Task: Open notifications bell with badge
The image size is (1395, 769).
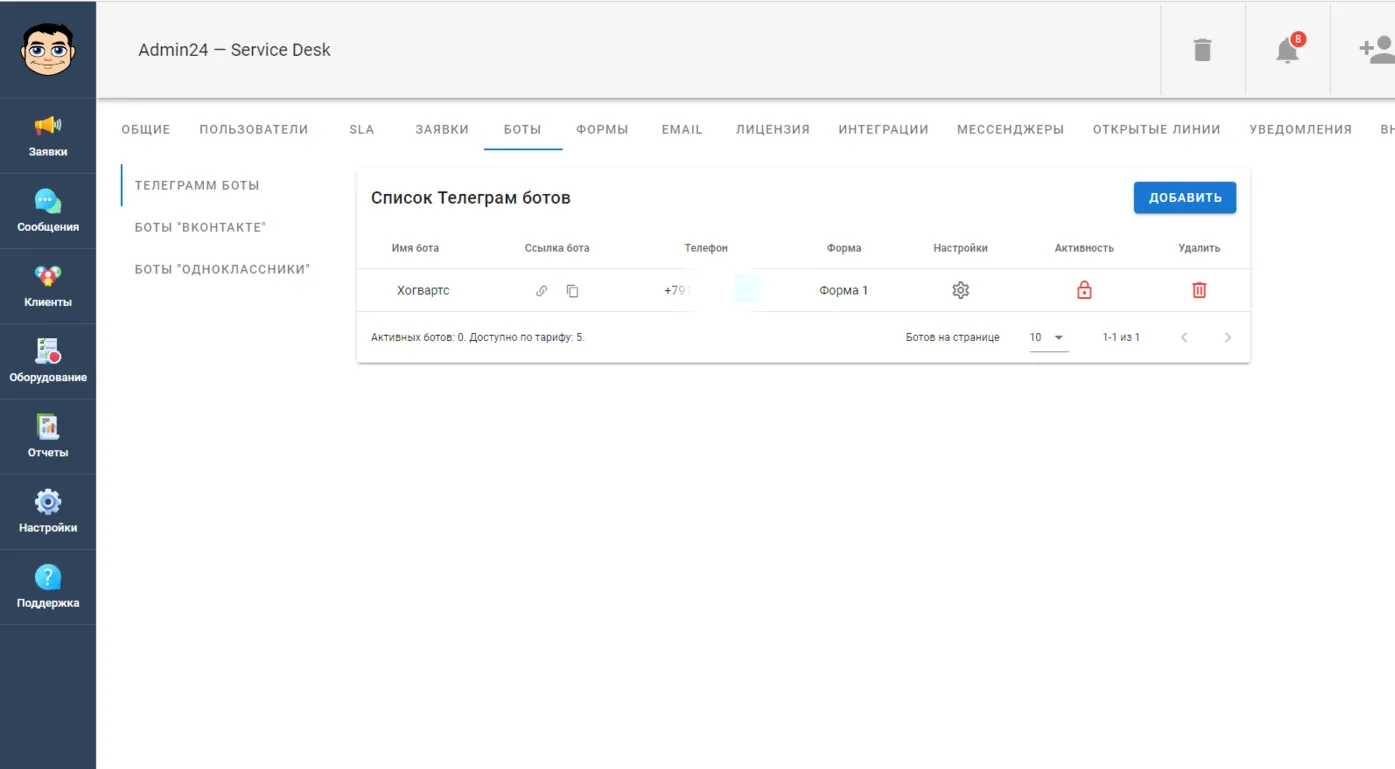Action: (1288, 49)
